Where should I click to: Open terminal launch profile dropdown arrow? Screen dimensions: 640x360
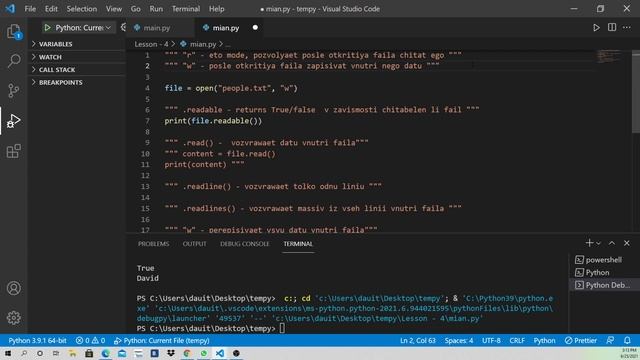point(598,243)
